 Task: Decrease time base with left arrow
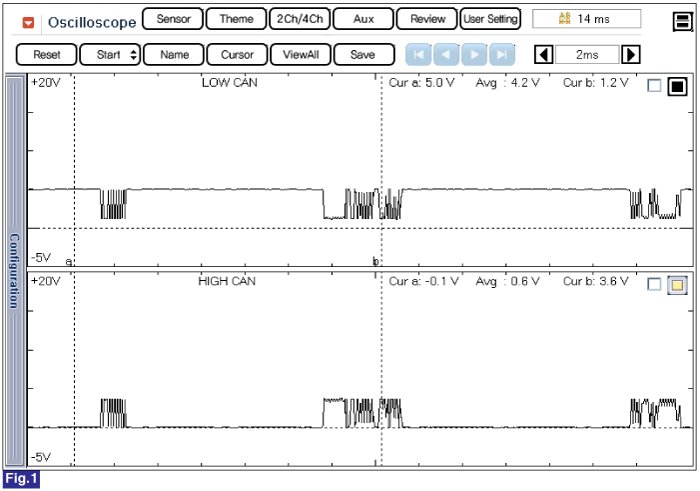(543, 55)
